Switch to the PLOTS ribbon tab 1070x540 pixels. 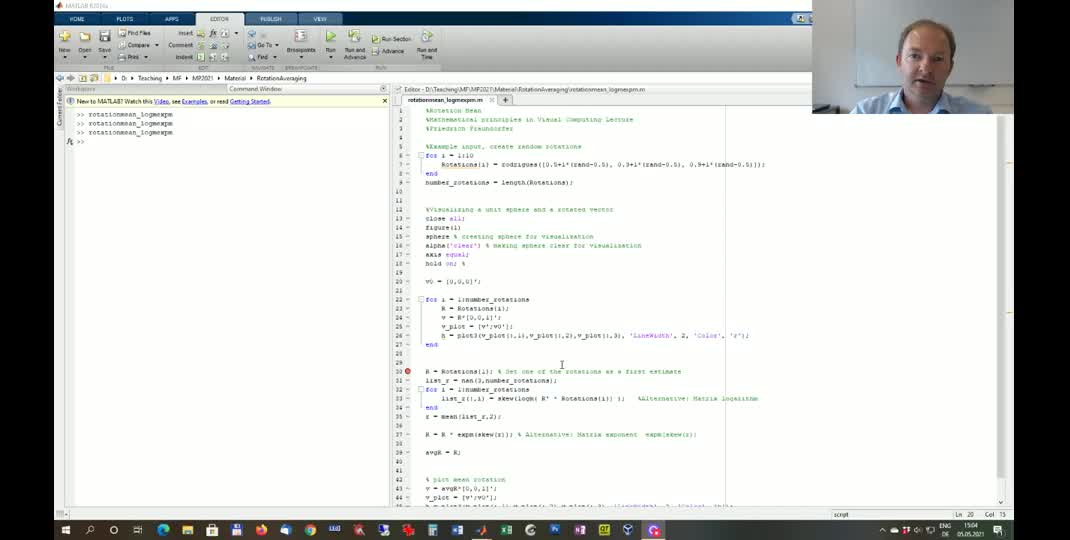124,18
